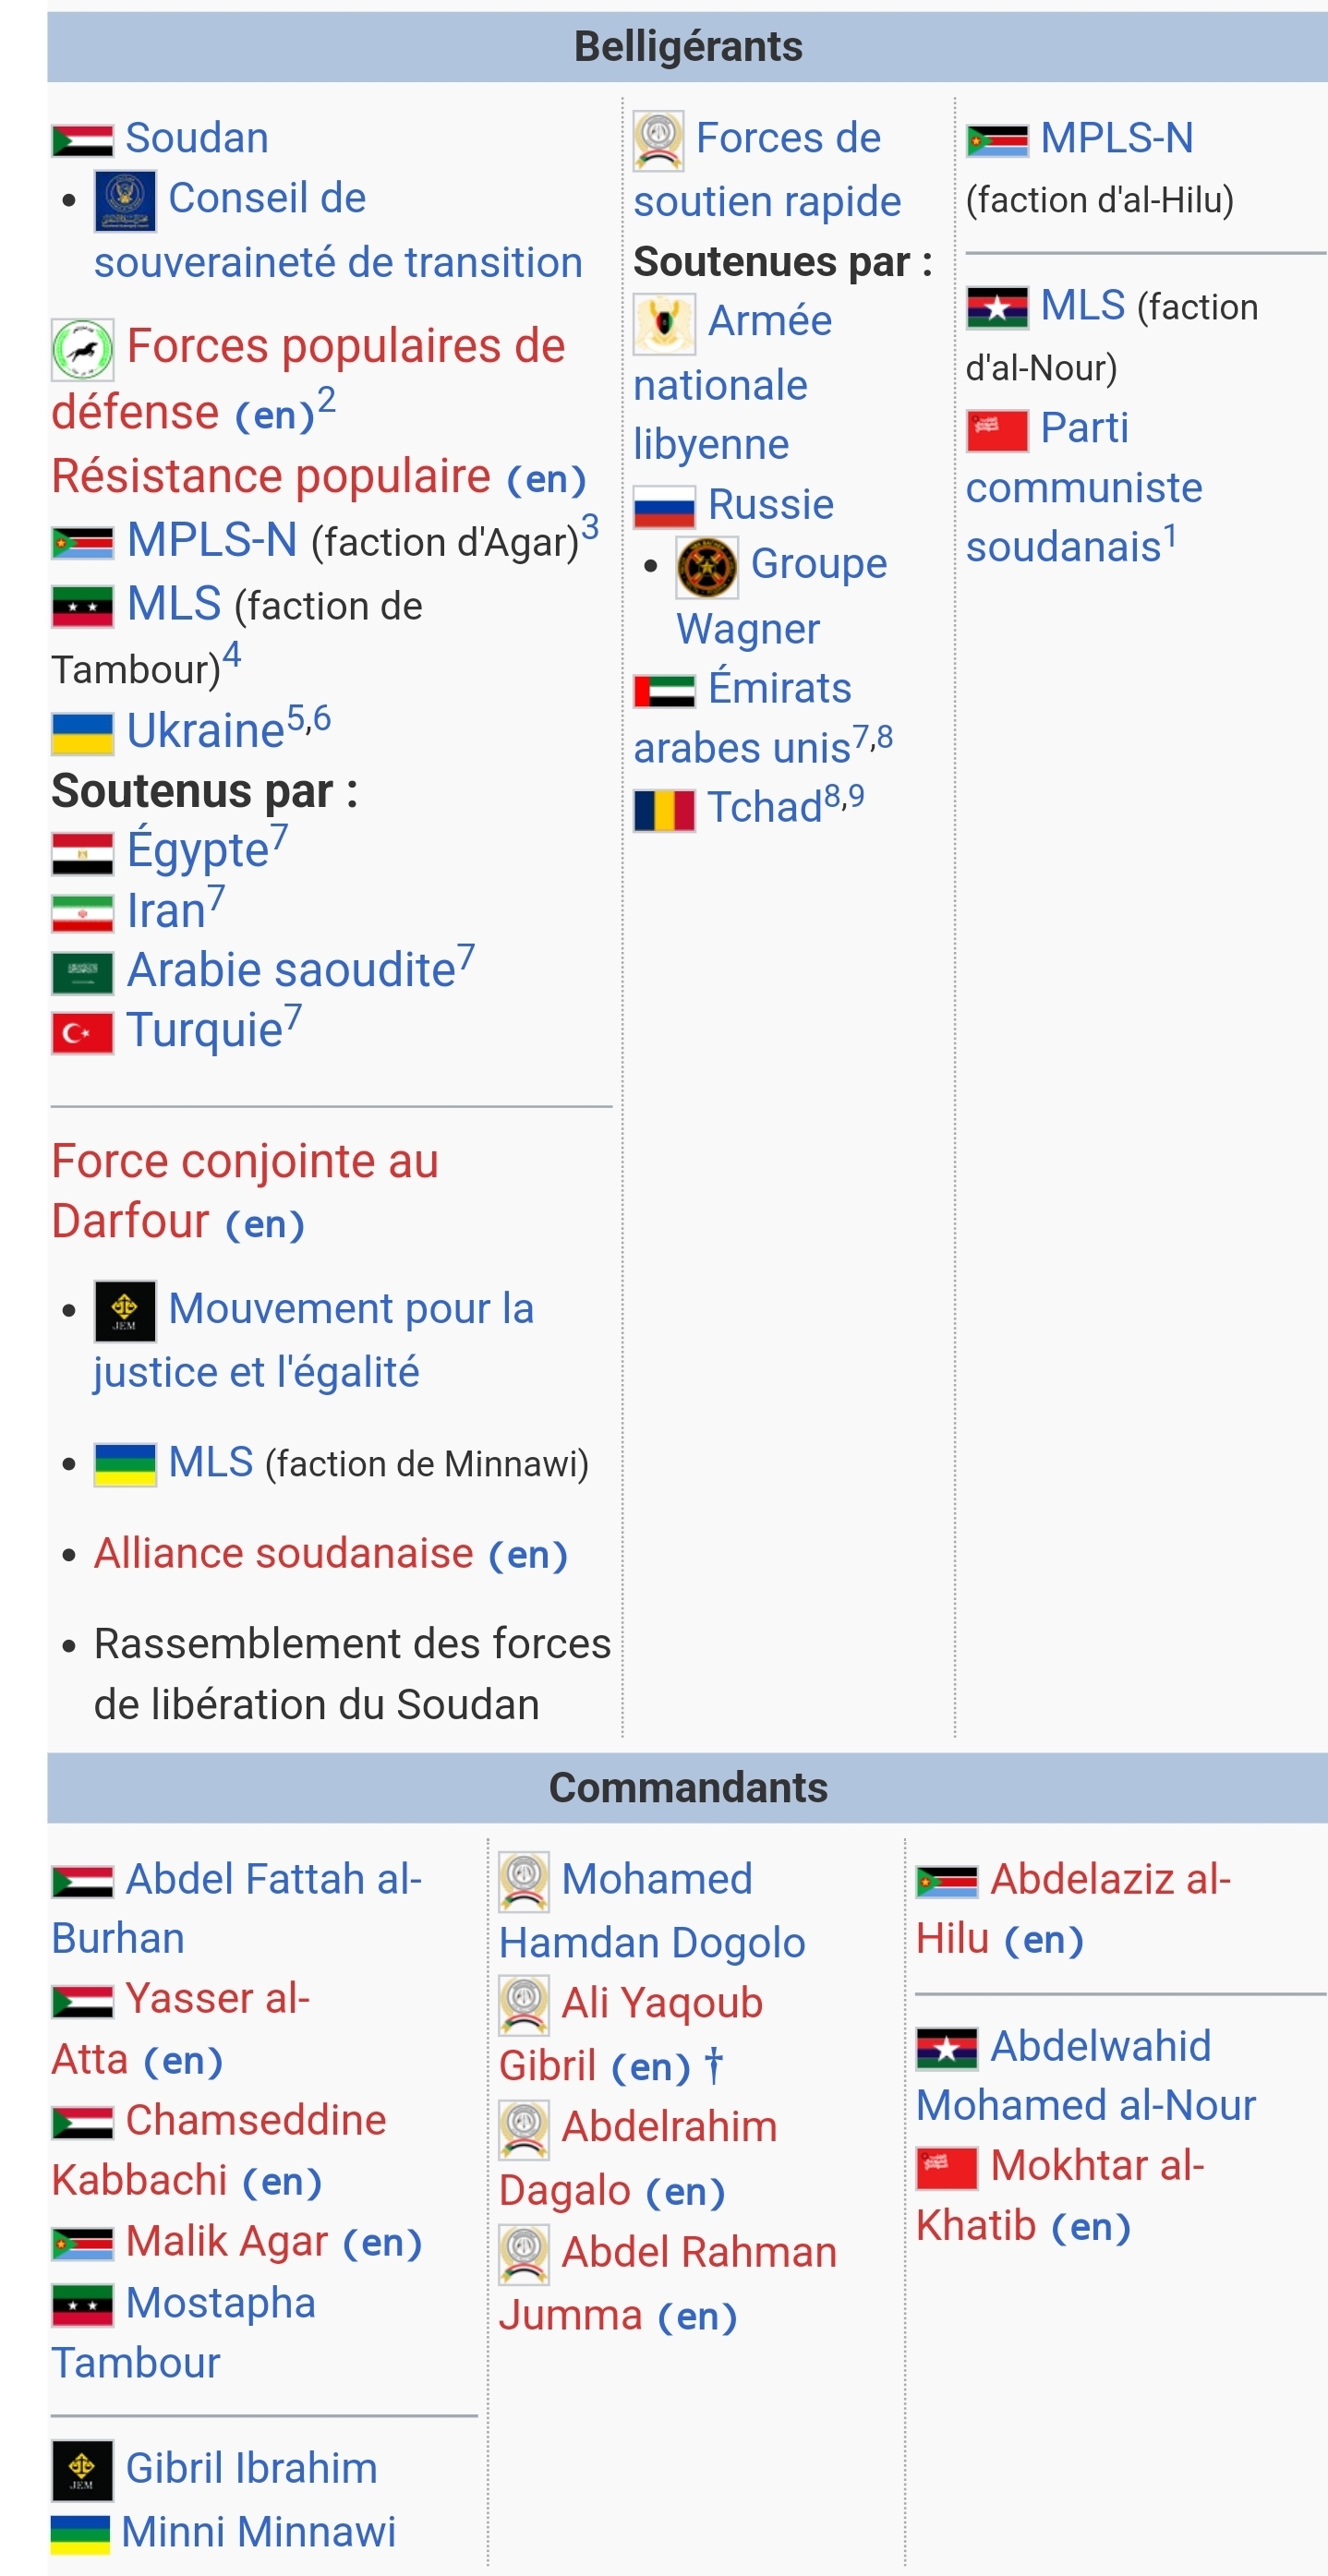Open the Arabie saoudite link
Image resolution: width=1328 pixels, height=2576 pixels.
point(291,971)
